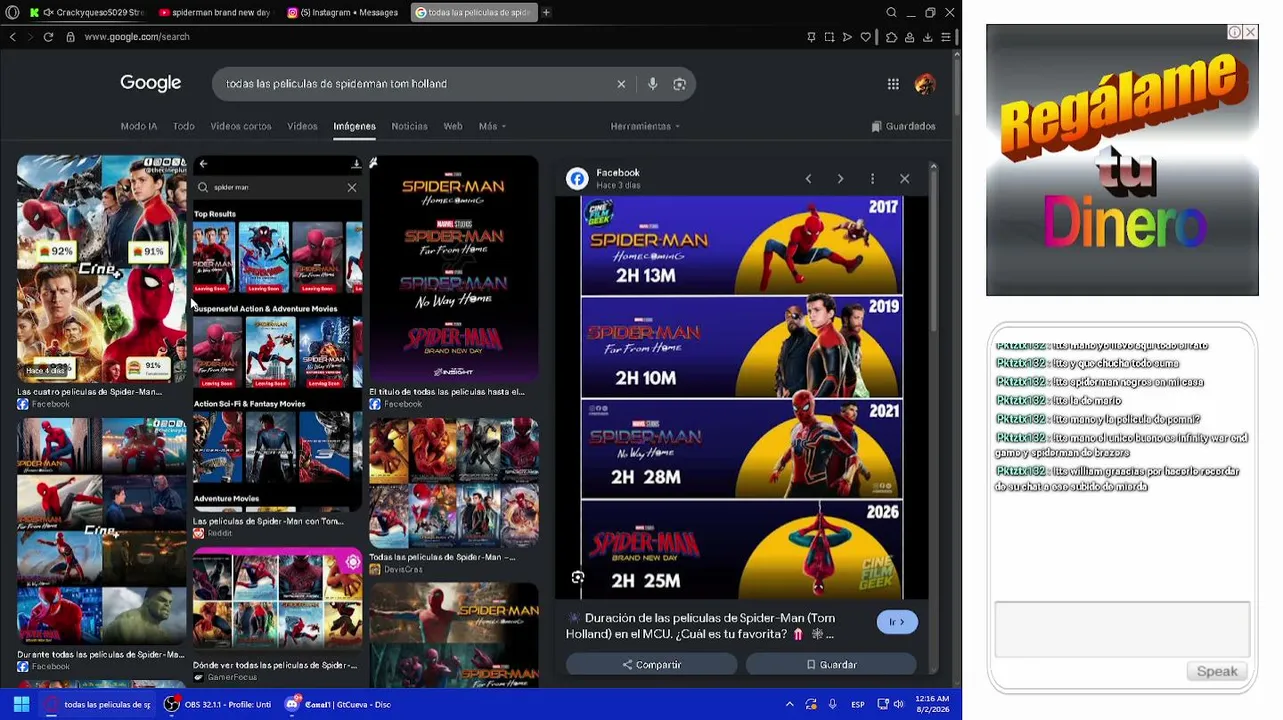Switch to the Crackyqueso5029 Kick stream tab
Image resolution: width=1283 pixels, height=720 pixels.
point(88,12)
